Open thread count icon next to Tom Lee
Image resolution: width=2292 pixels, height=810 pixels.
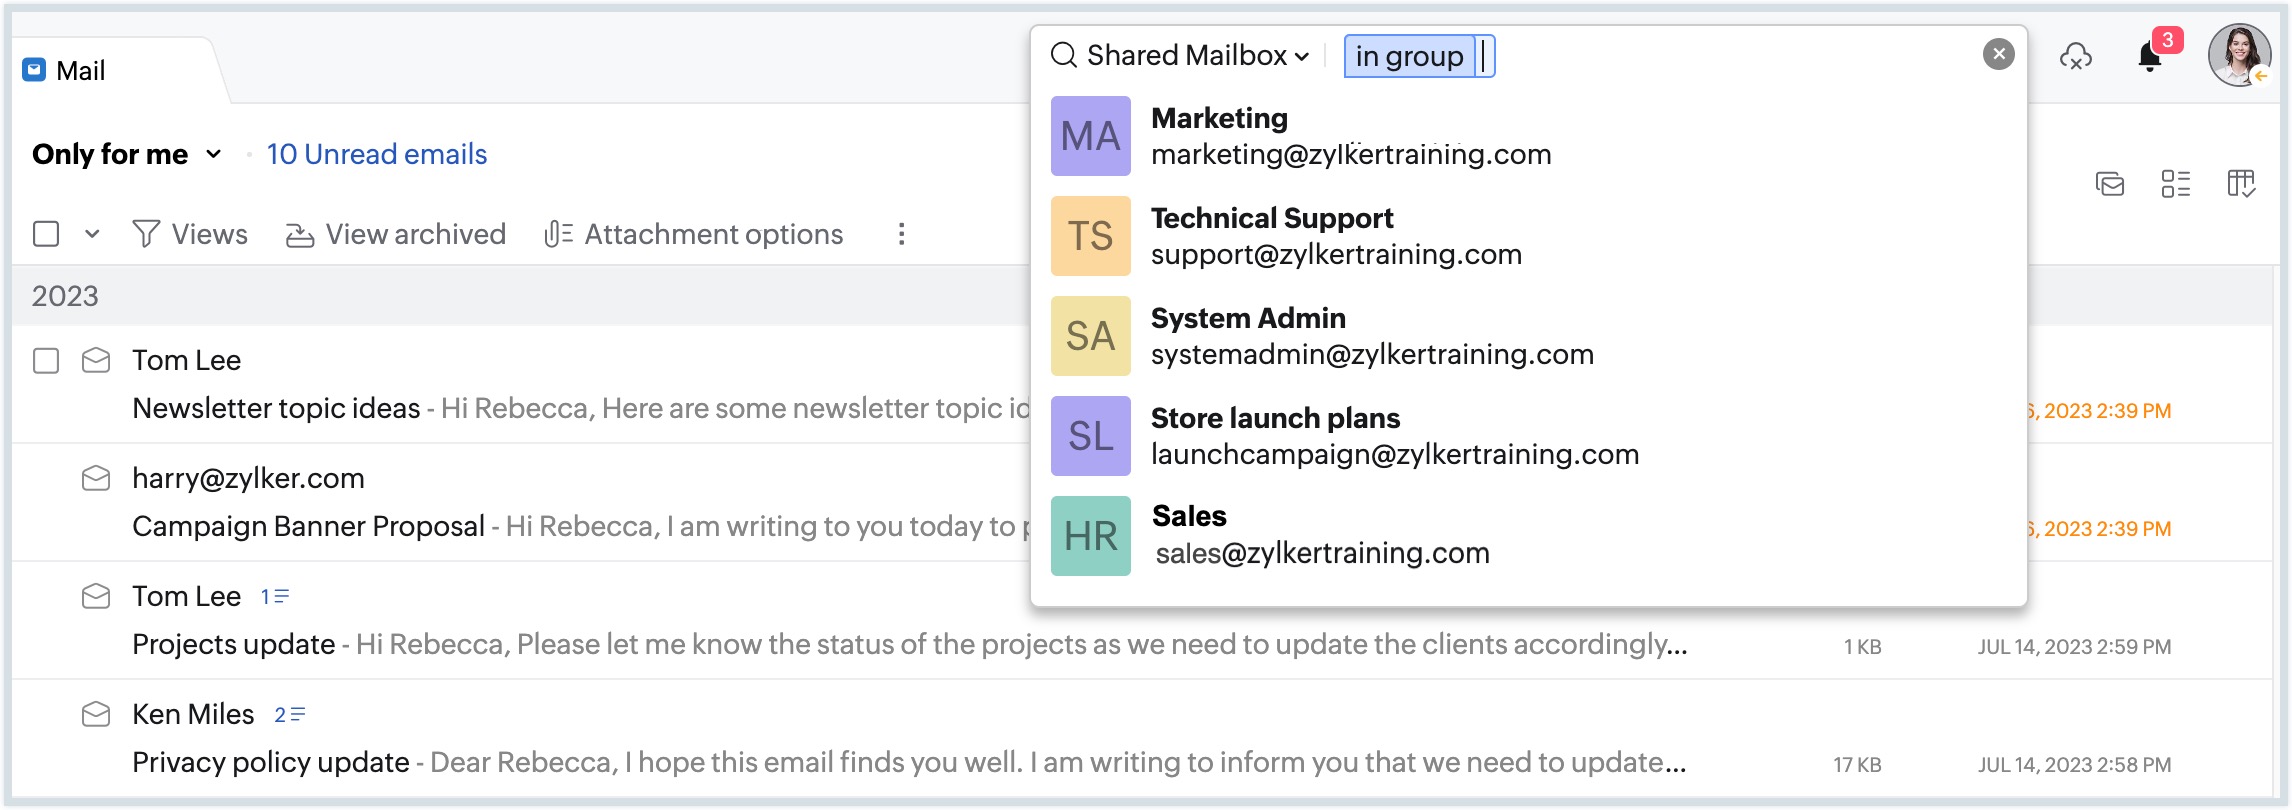275,597
